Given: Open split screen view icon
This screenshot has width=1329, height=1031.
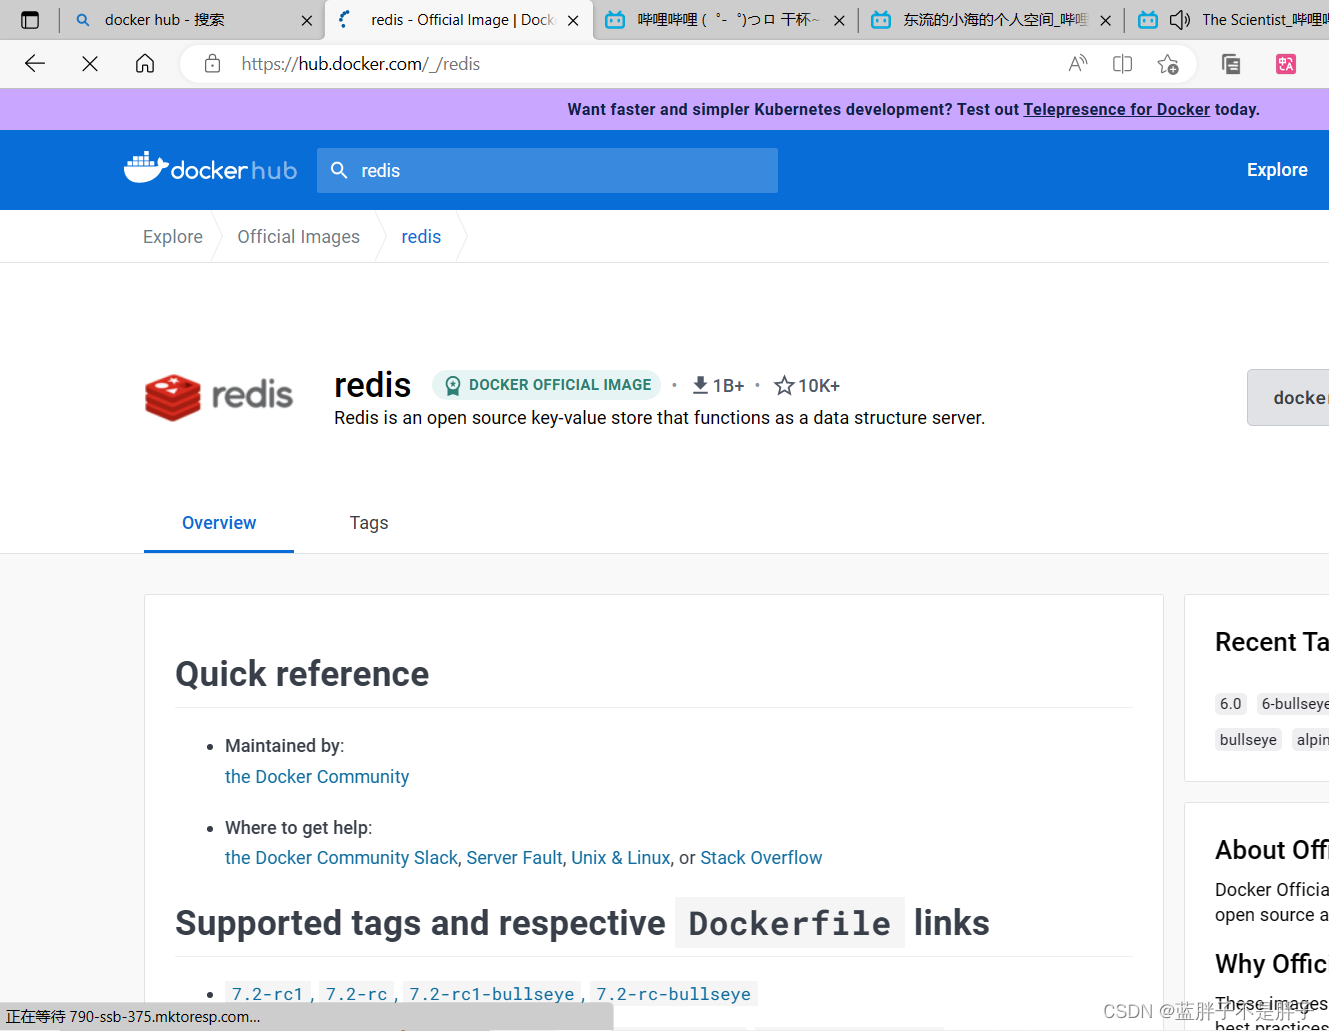Looking at the screenshot, I should pos(1123,64).
